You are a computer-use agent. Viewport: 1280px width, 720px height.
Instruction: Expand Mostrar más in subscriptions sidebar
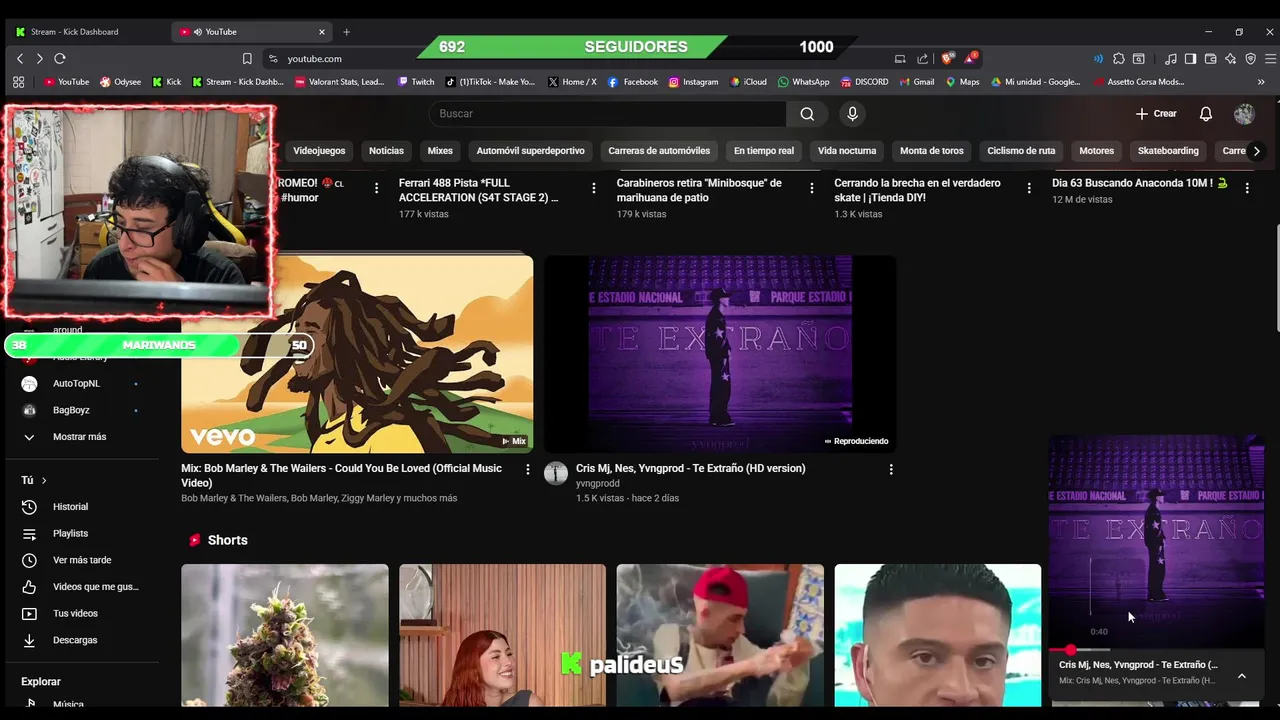tap(80, 437)
